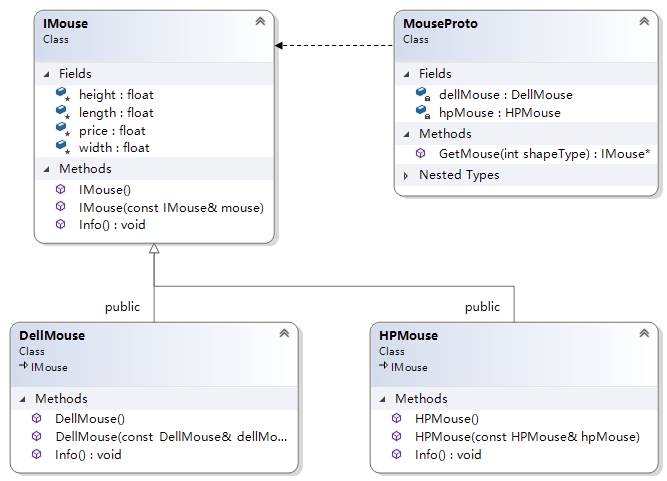This screenshot has height=481, width=667.
Task: Click the GetMouse method icon
Action: [421, 153]
